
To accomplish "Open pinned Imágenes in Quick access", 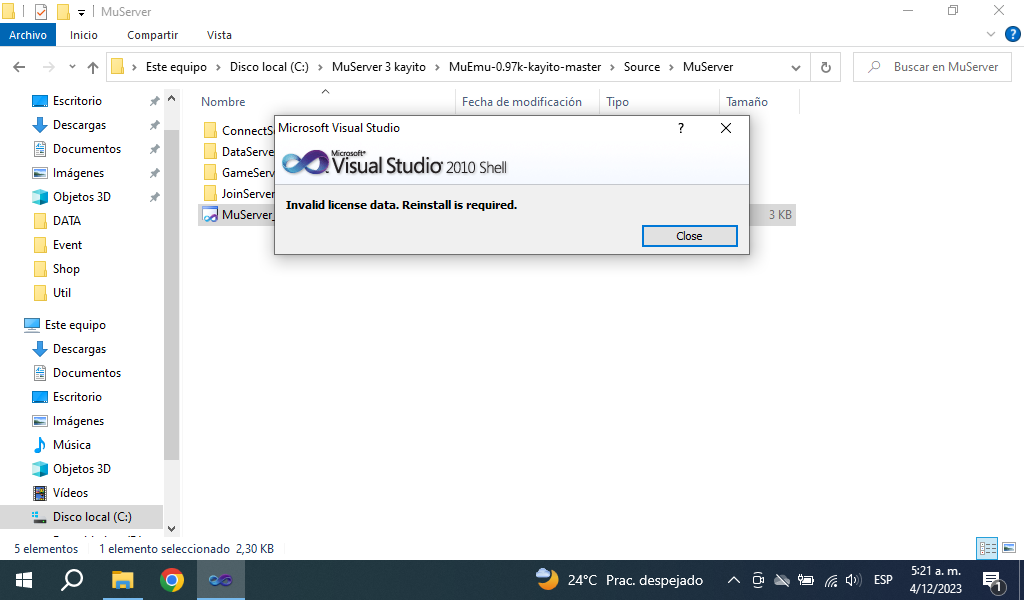I will (x=78, y=173).
